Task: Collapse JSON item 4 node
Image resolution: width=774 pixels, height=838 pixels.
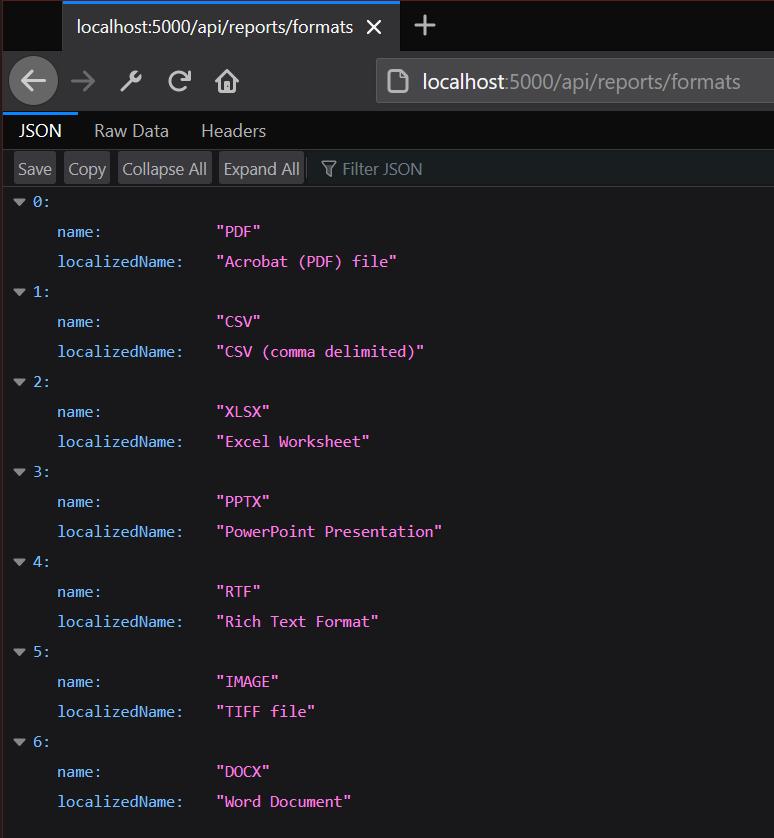Action: [x=19, y=562]
